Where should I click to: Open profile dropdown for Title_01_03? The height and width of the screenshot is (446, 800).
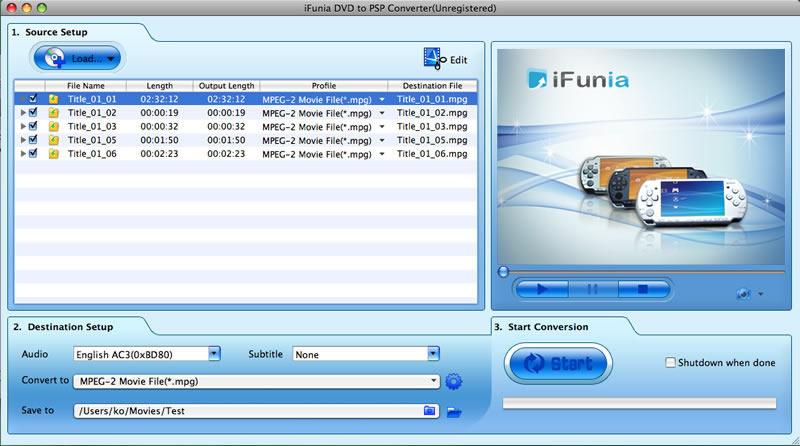[x=382, y=127]
